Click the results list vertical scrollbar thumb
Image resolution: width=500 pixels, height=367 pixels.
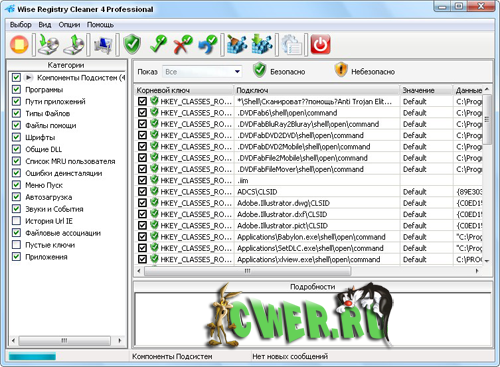click(x=487, y=119)
